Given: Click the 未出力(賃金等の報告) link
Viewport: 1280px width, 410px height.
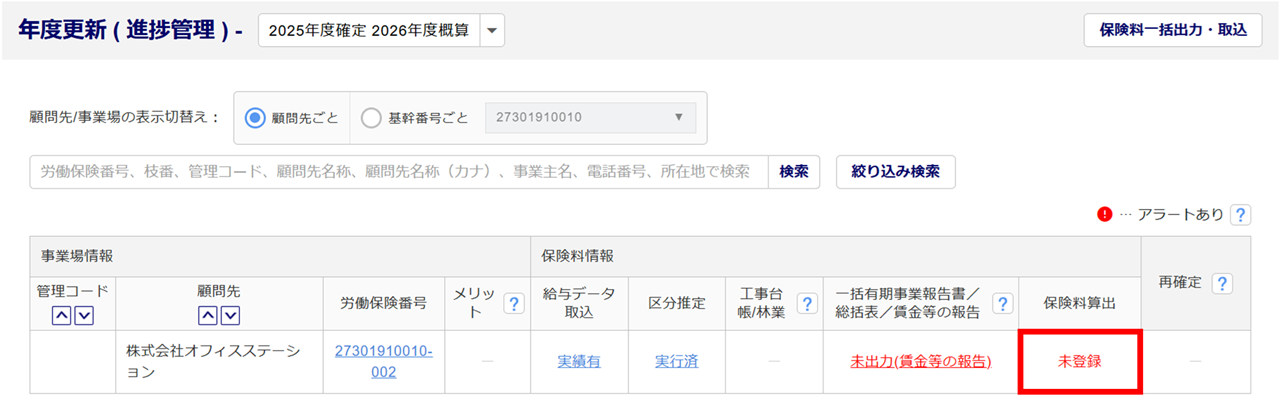Looking at the screenshot, I should 920,362.
